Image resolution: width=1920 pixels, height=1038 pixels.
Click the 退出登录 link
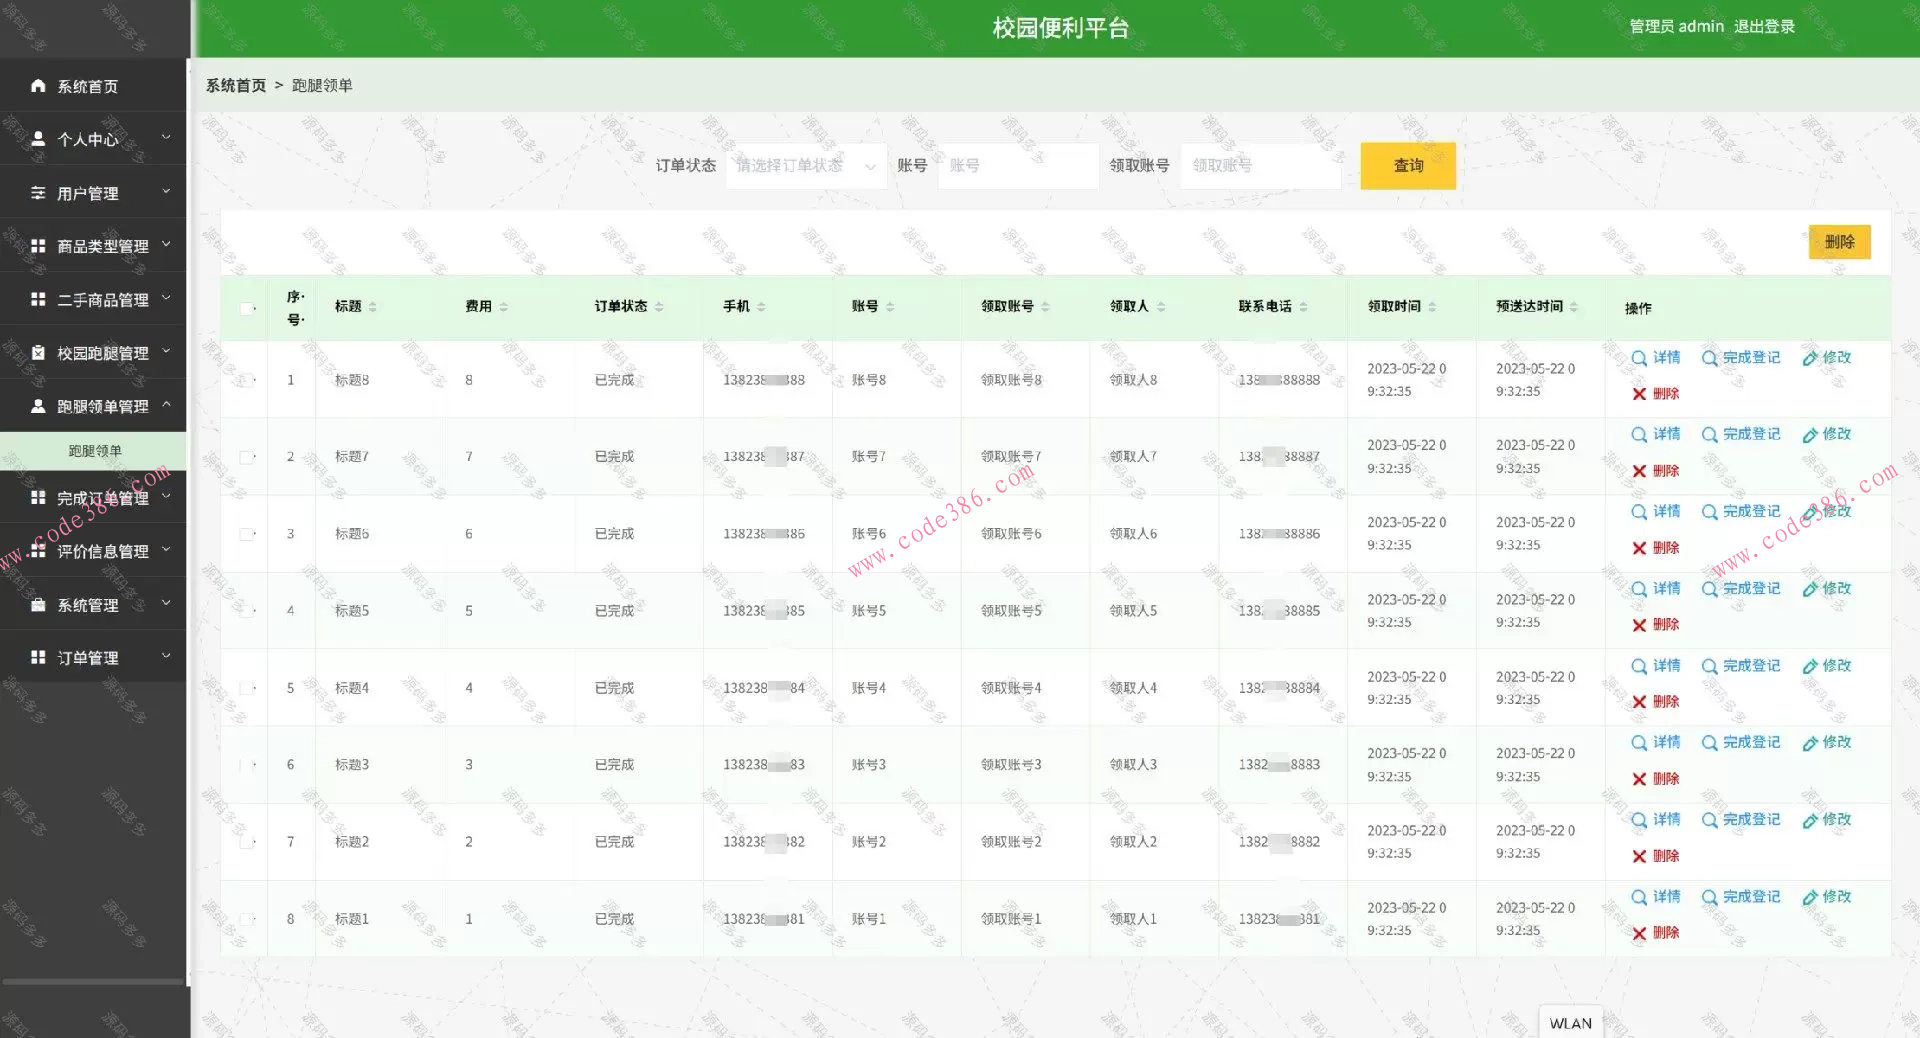click(x=1764, y=27)
